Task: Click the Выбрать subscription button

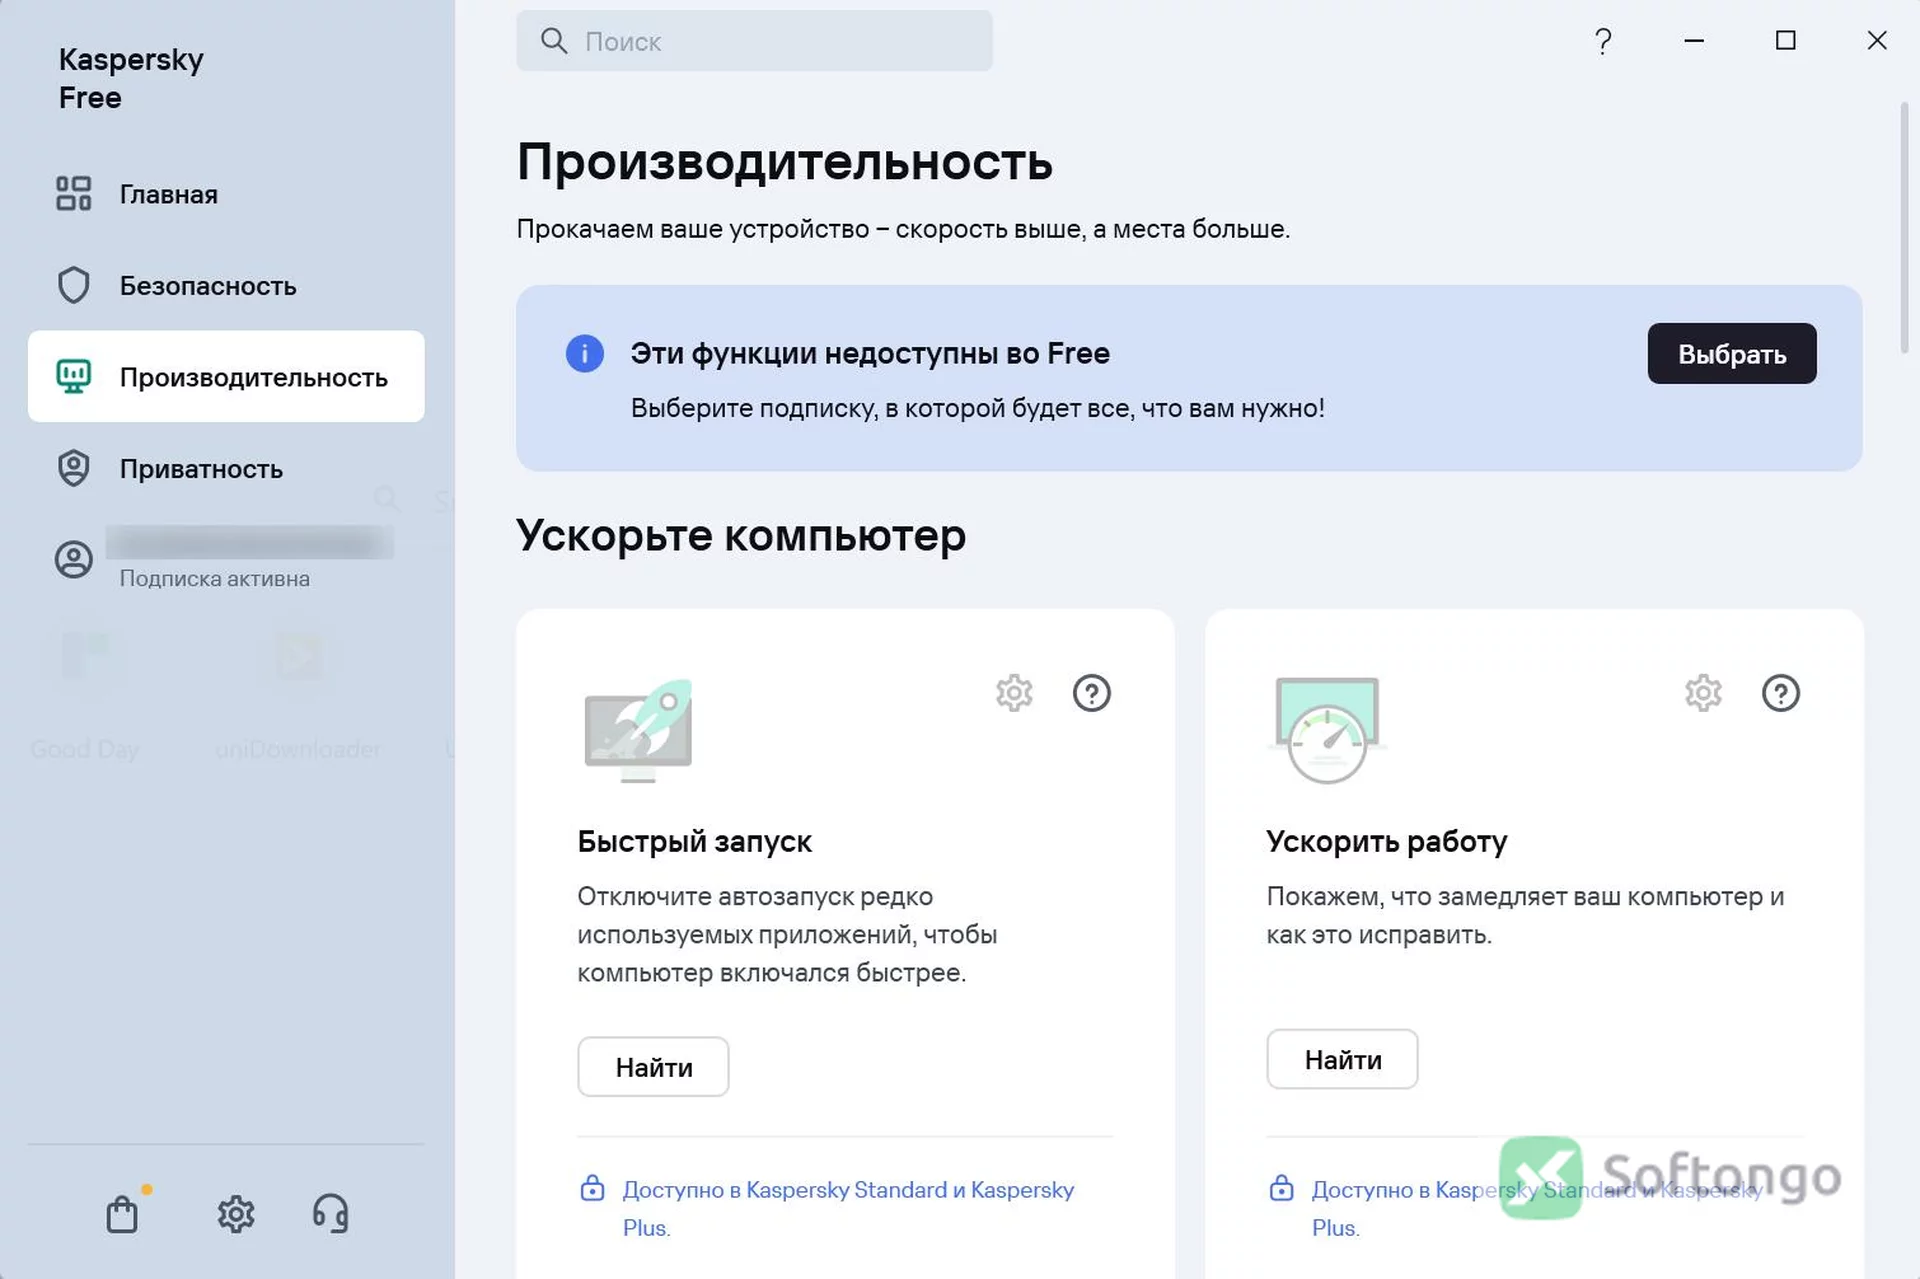Action: tap(1732, 353)
